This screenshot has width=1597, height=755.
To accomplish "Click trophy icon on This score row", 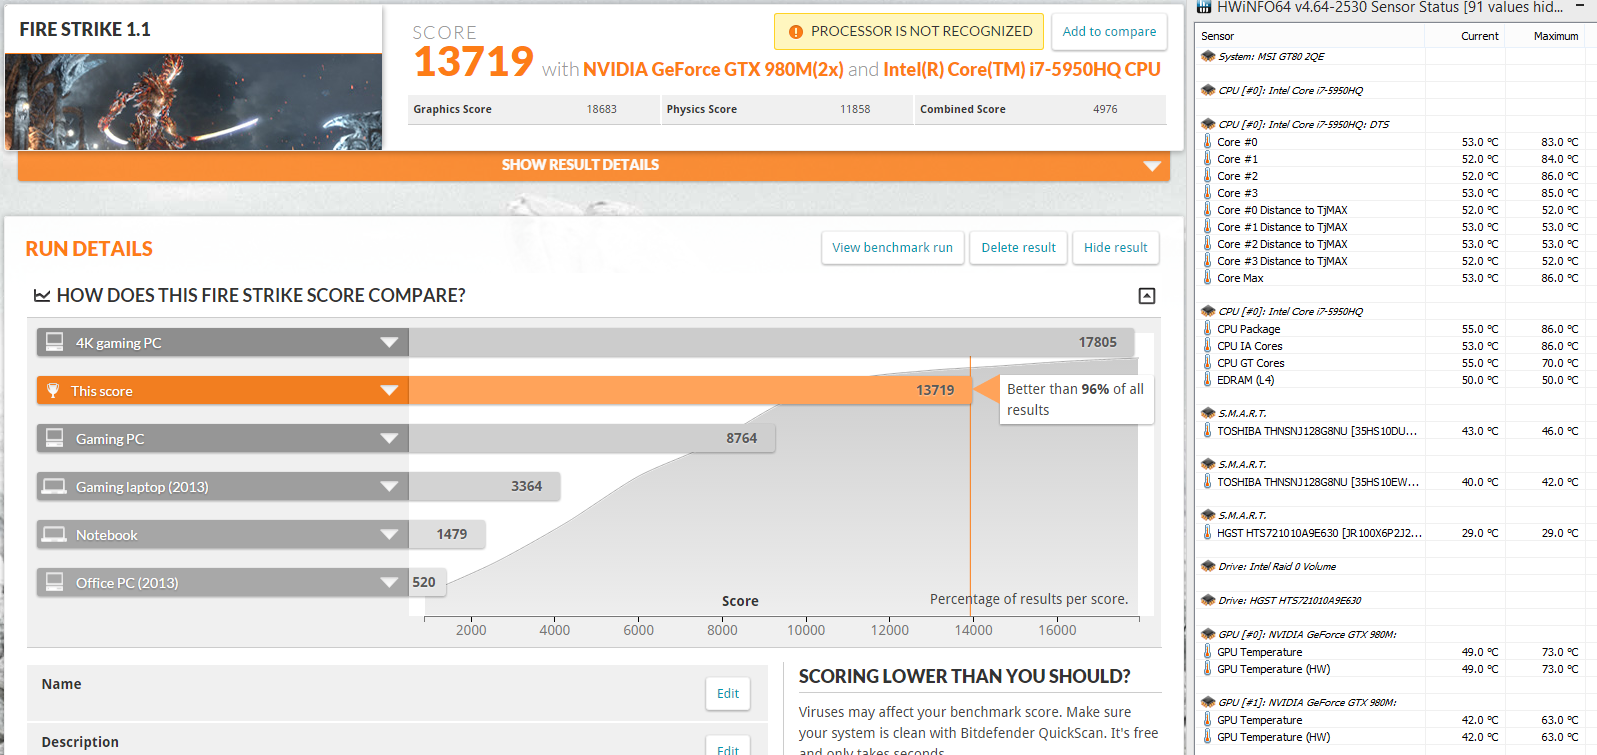I will [53, 390].
